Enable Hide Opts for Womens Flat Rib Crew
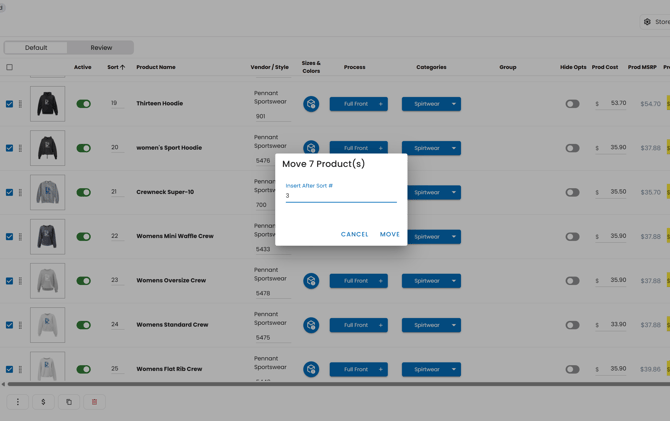 point(572,369)
